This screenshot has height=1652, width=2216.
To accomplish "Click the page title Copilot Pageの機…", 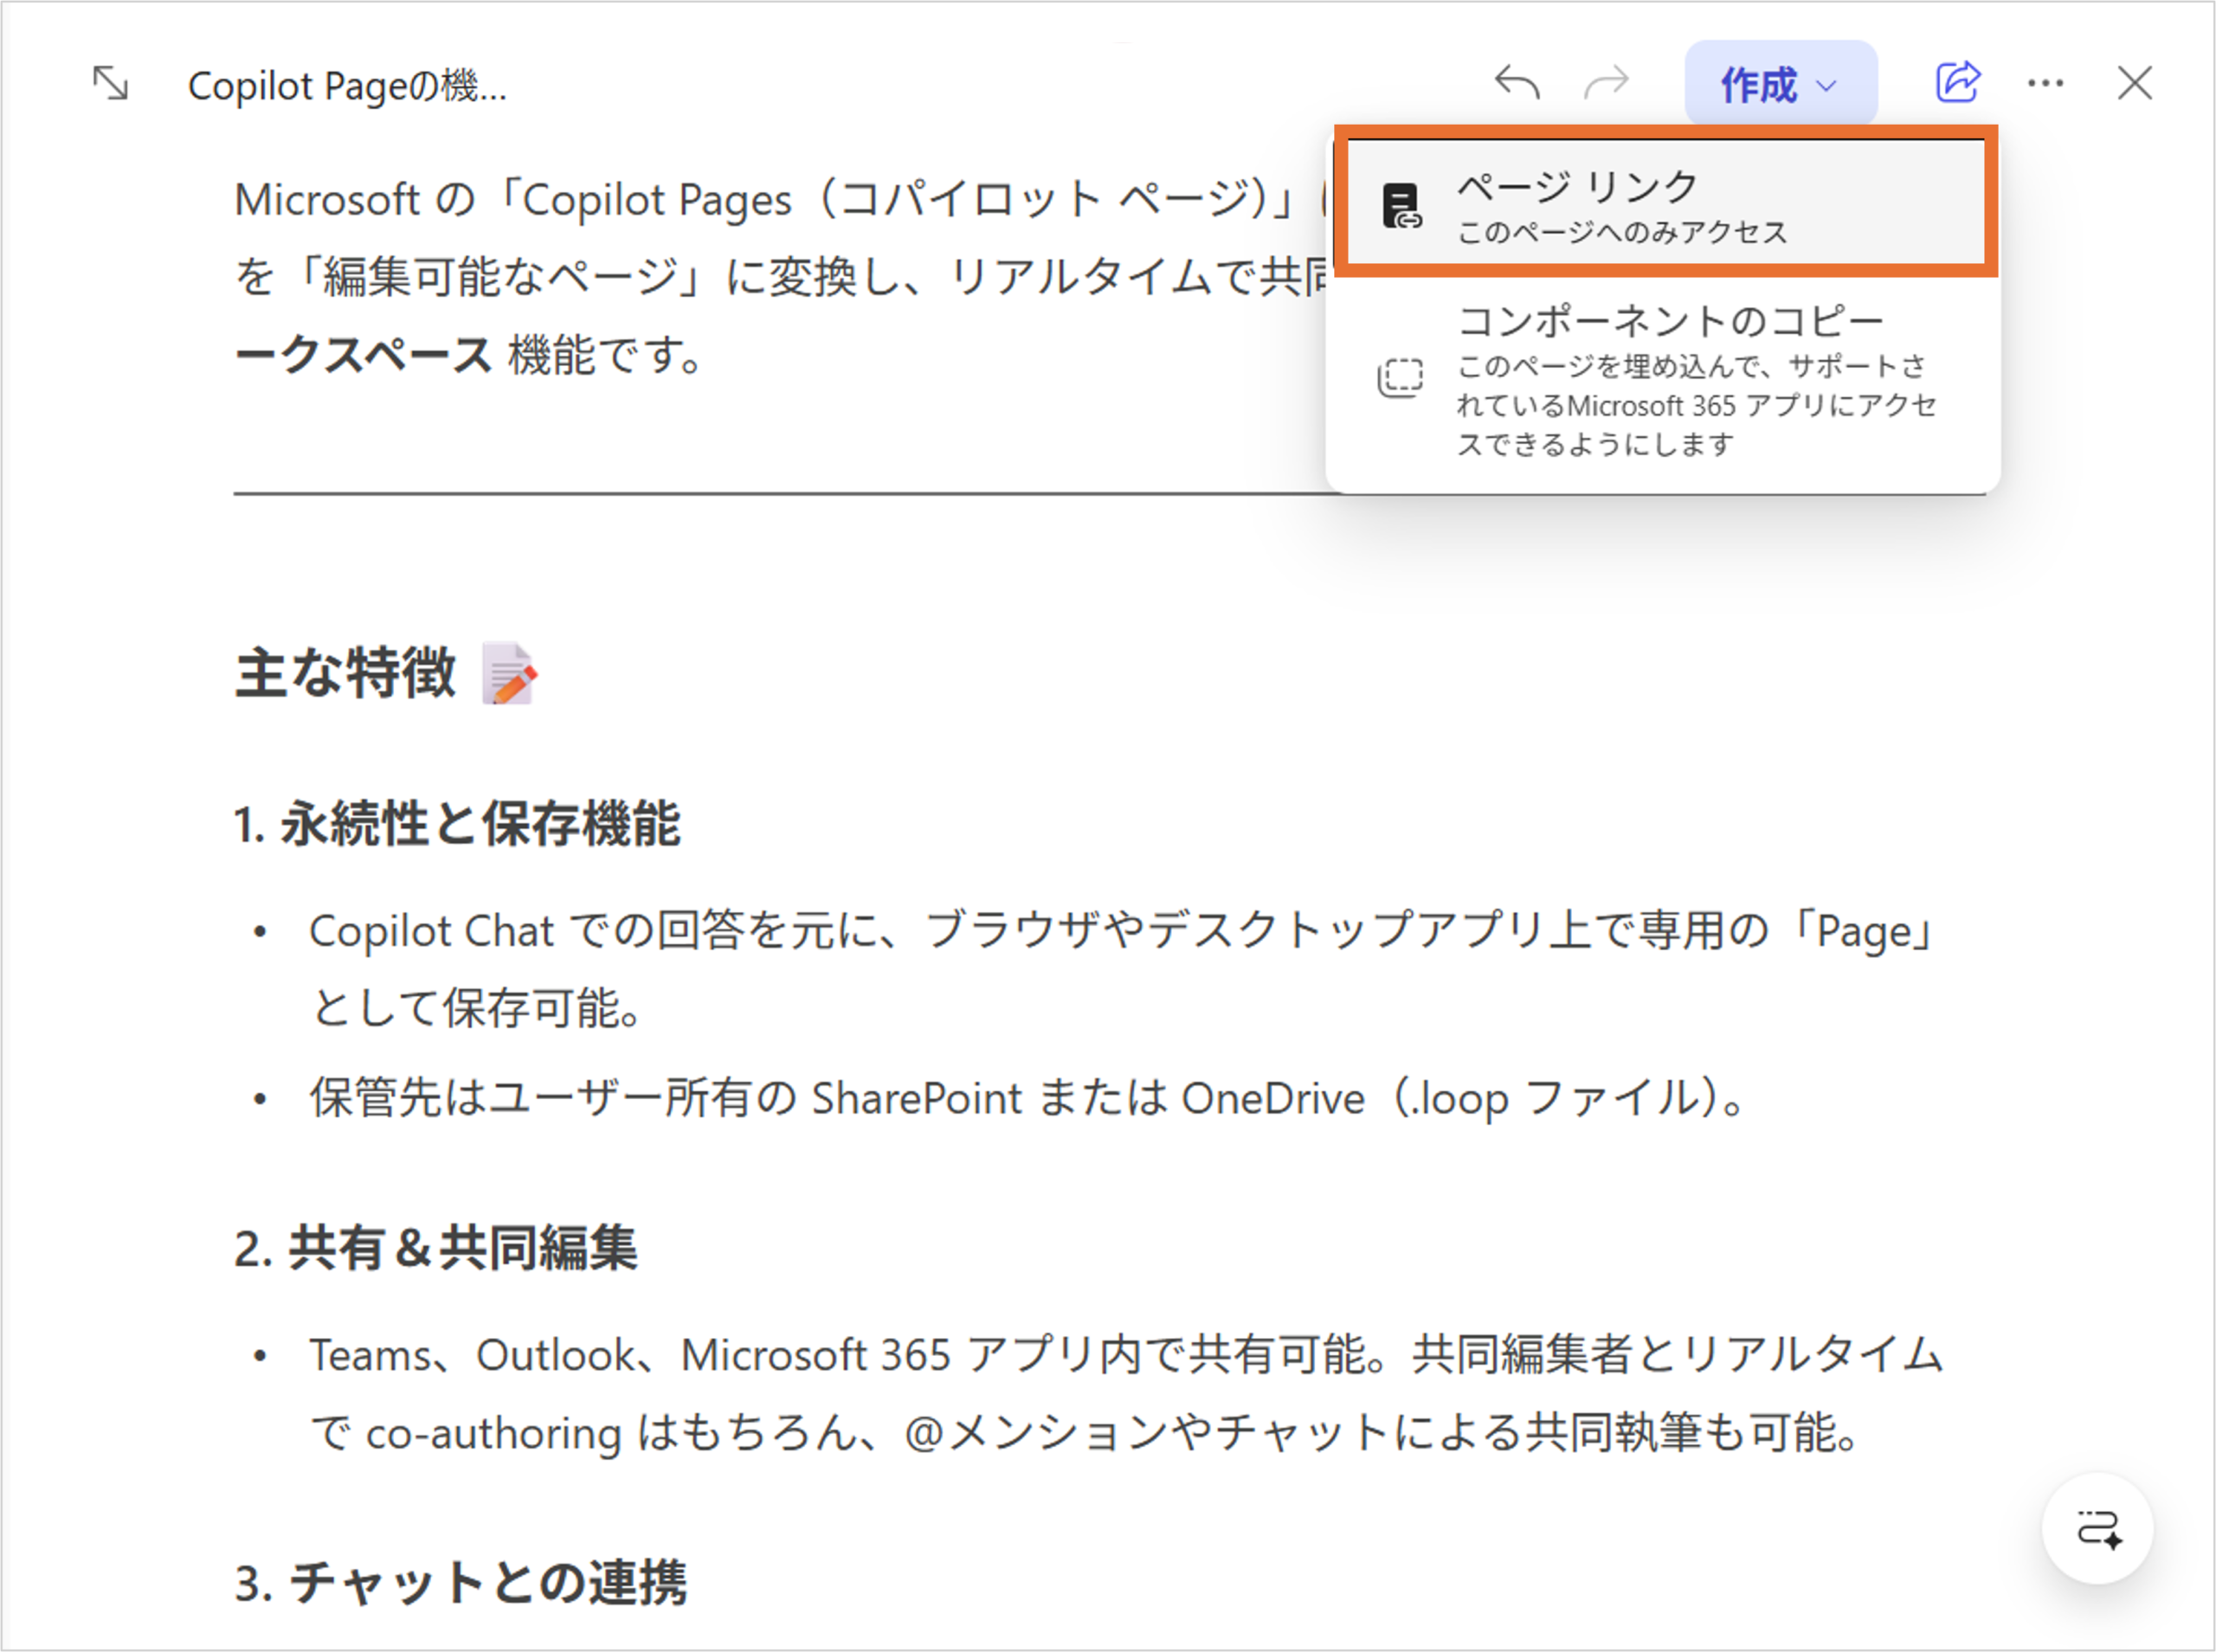I will pos(347,86).
